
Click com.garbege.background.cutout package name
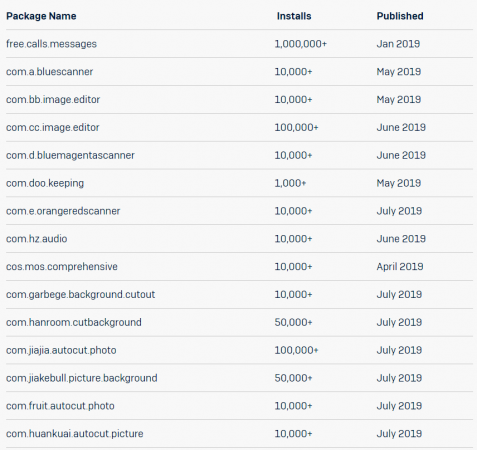(x=81, y=295)
